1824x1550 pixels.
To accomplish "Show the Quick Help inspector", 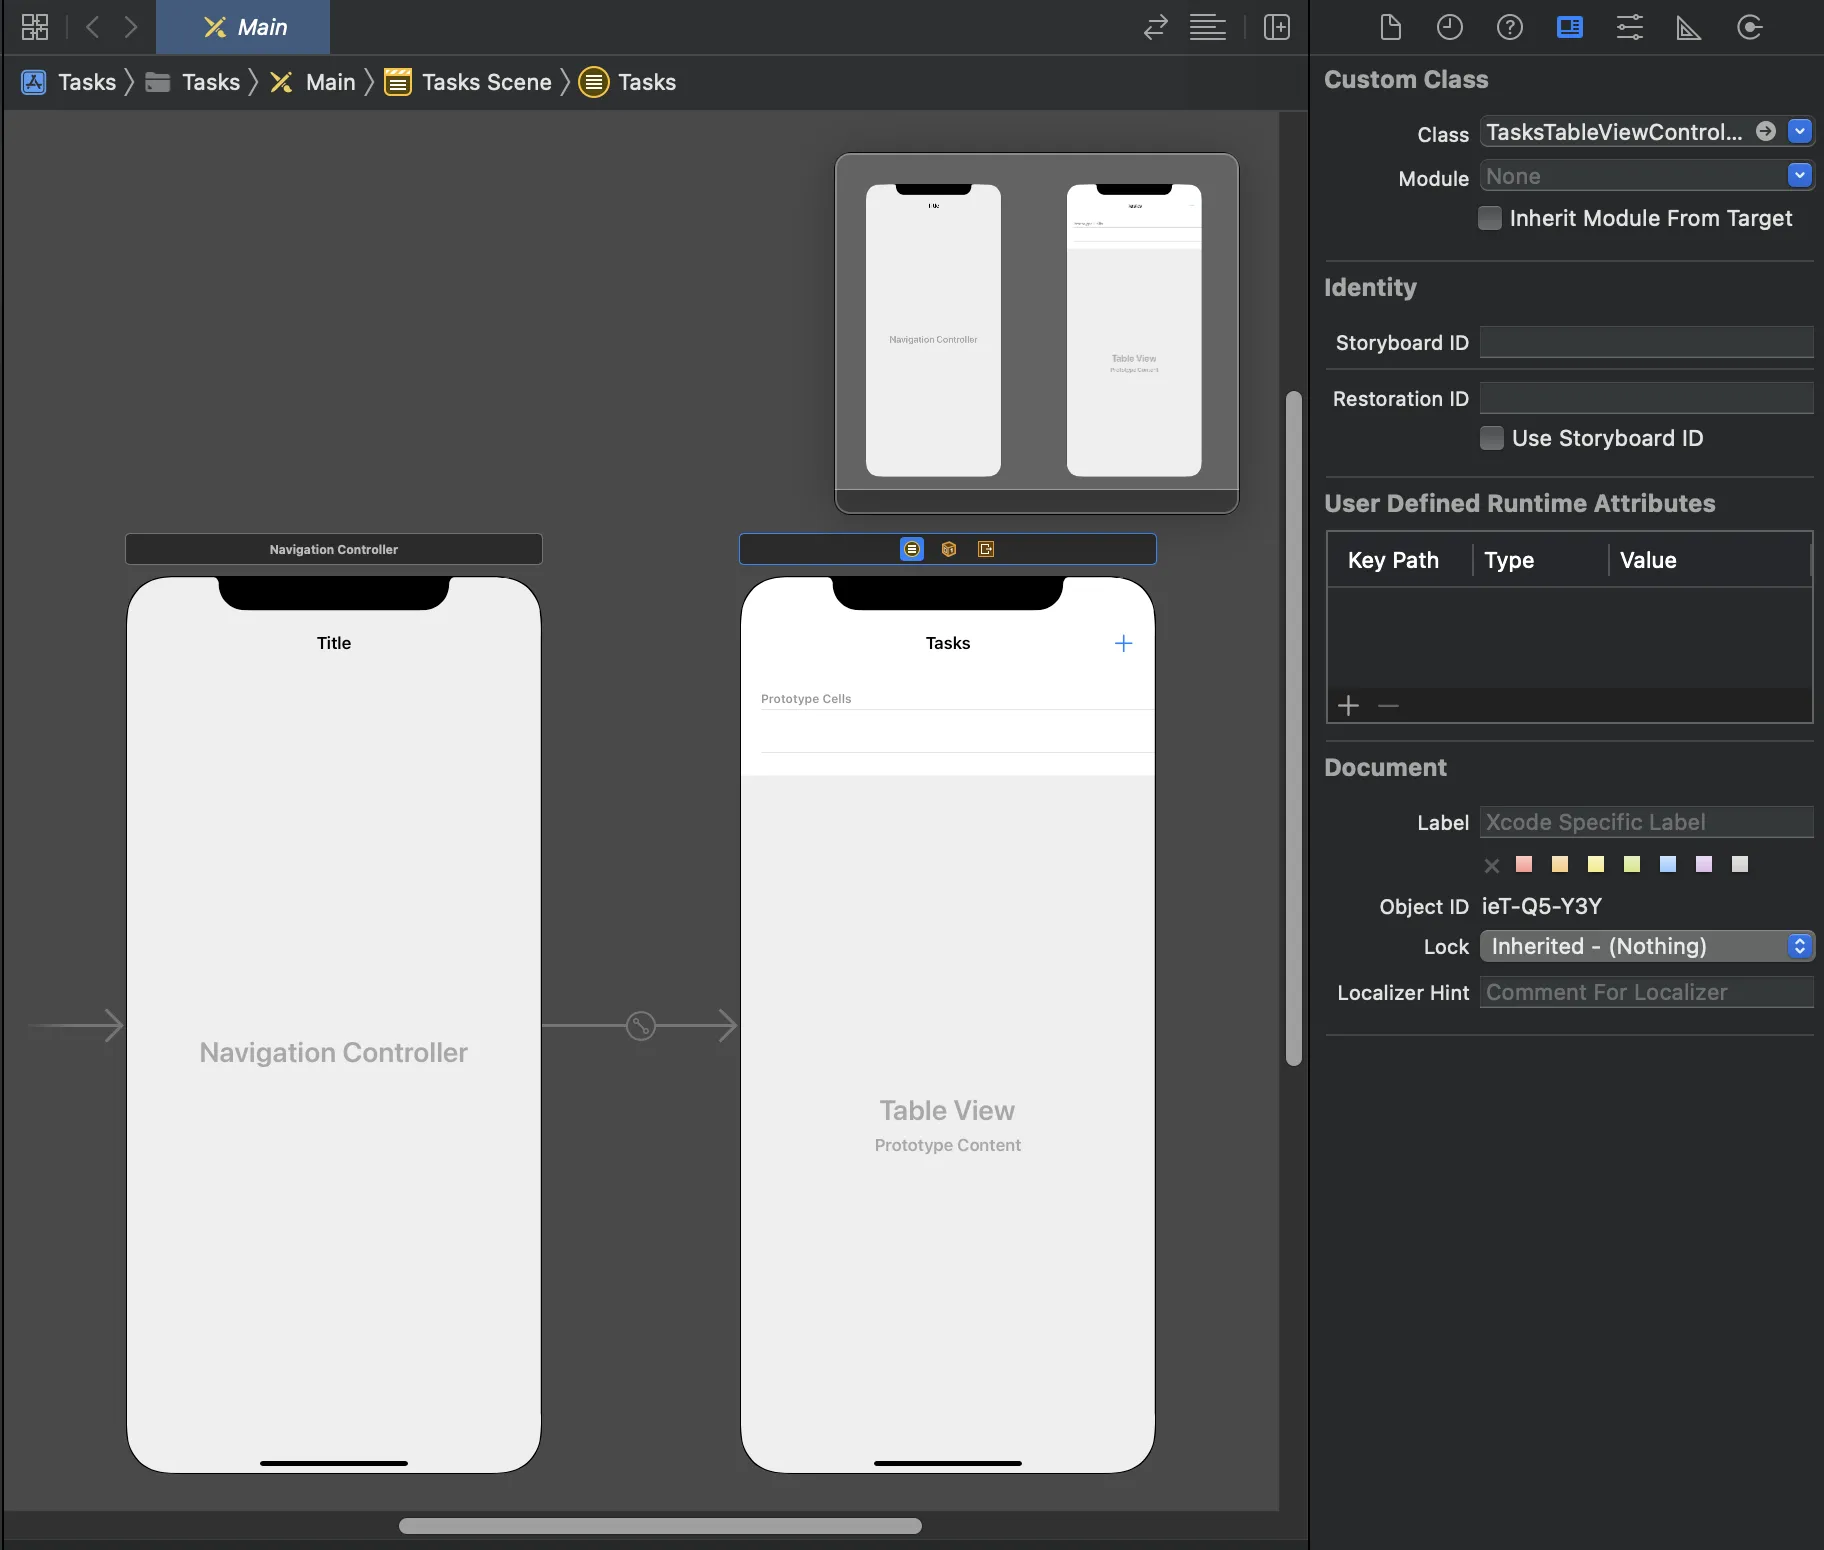I will pyautogui.click(x=1510, y=27).
